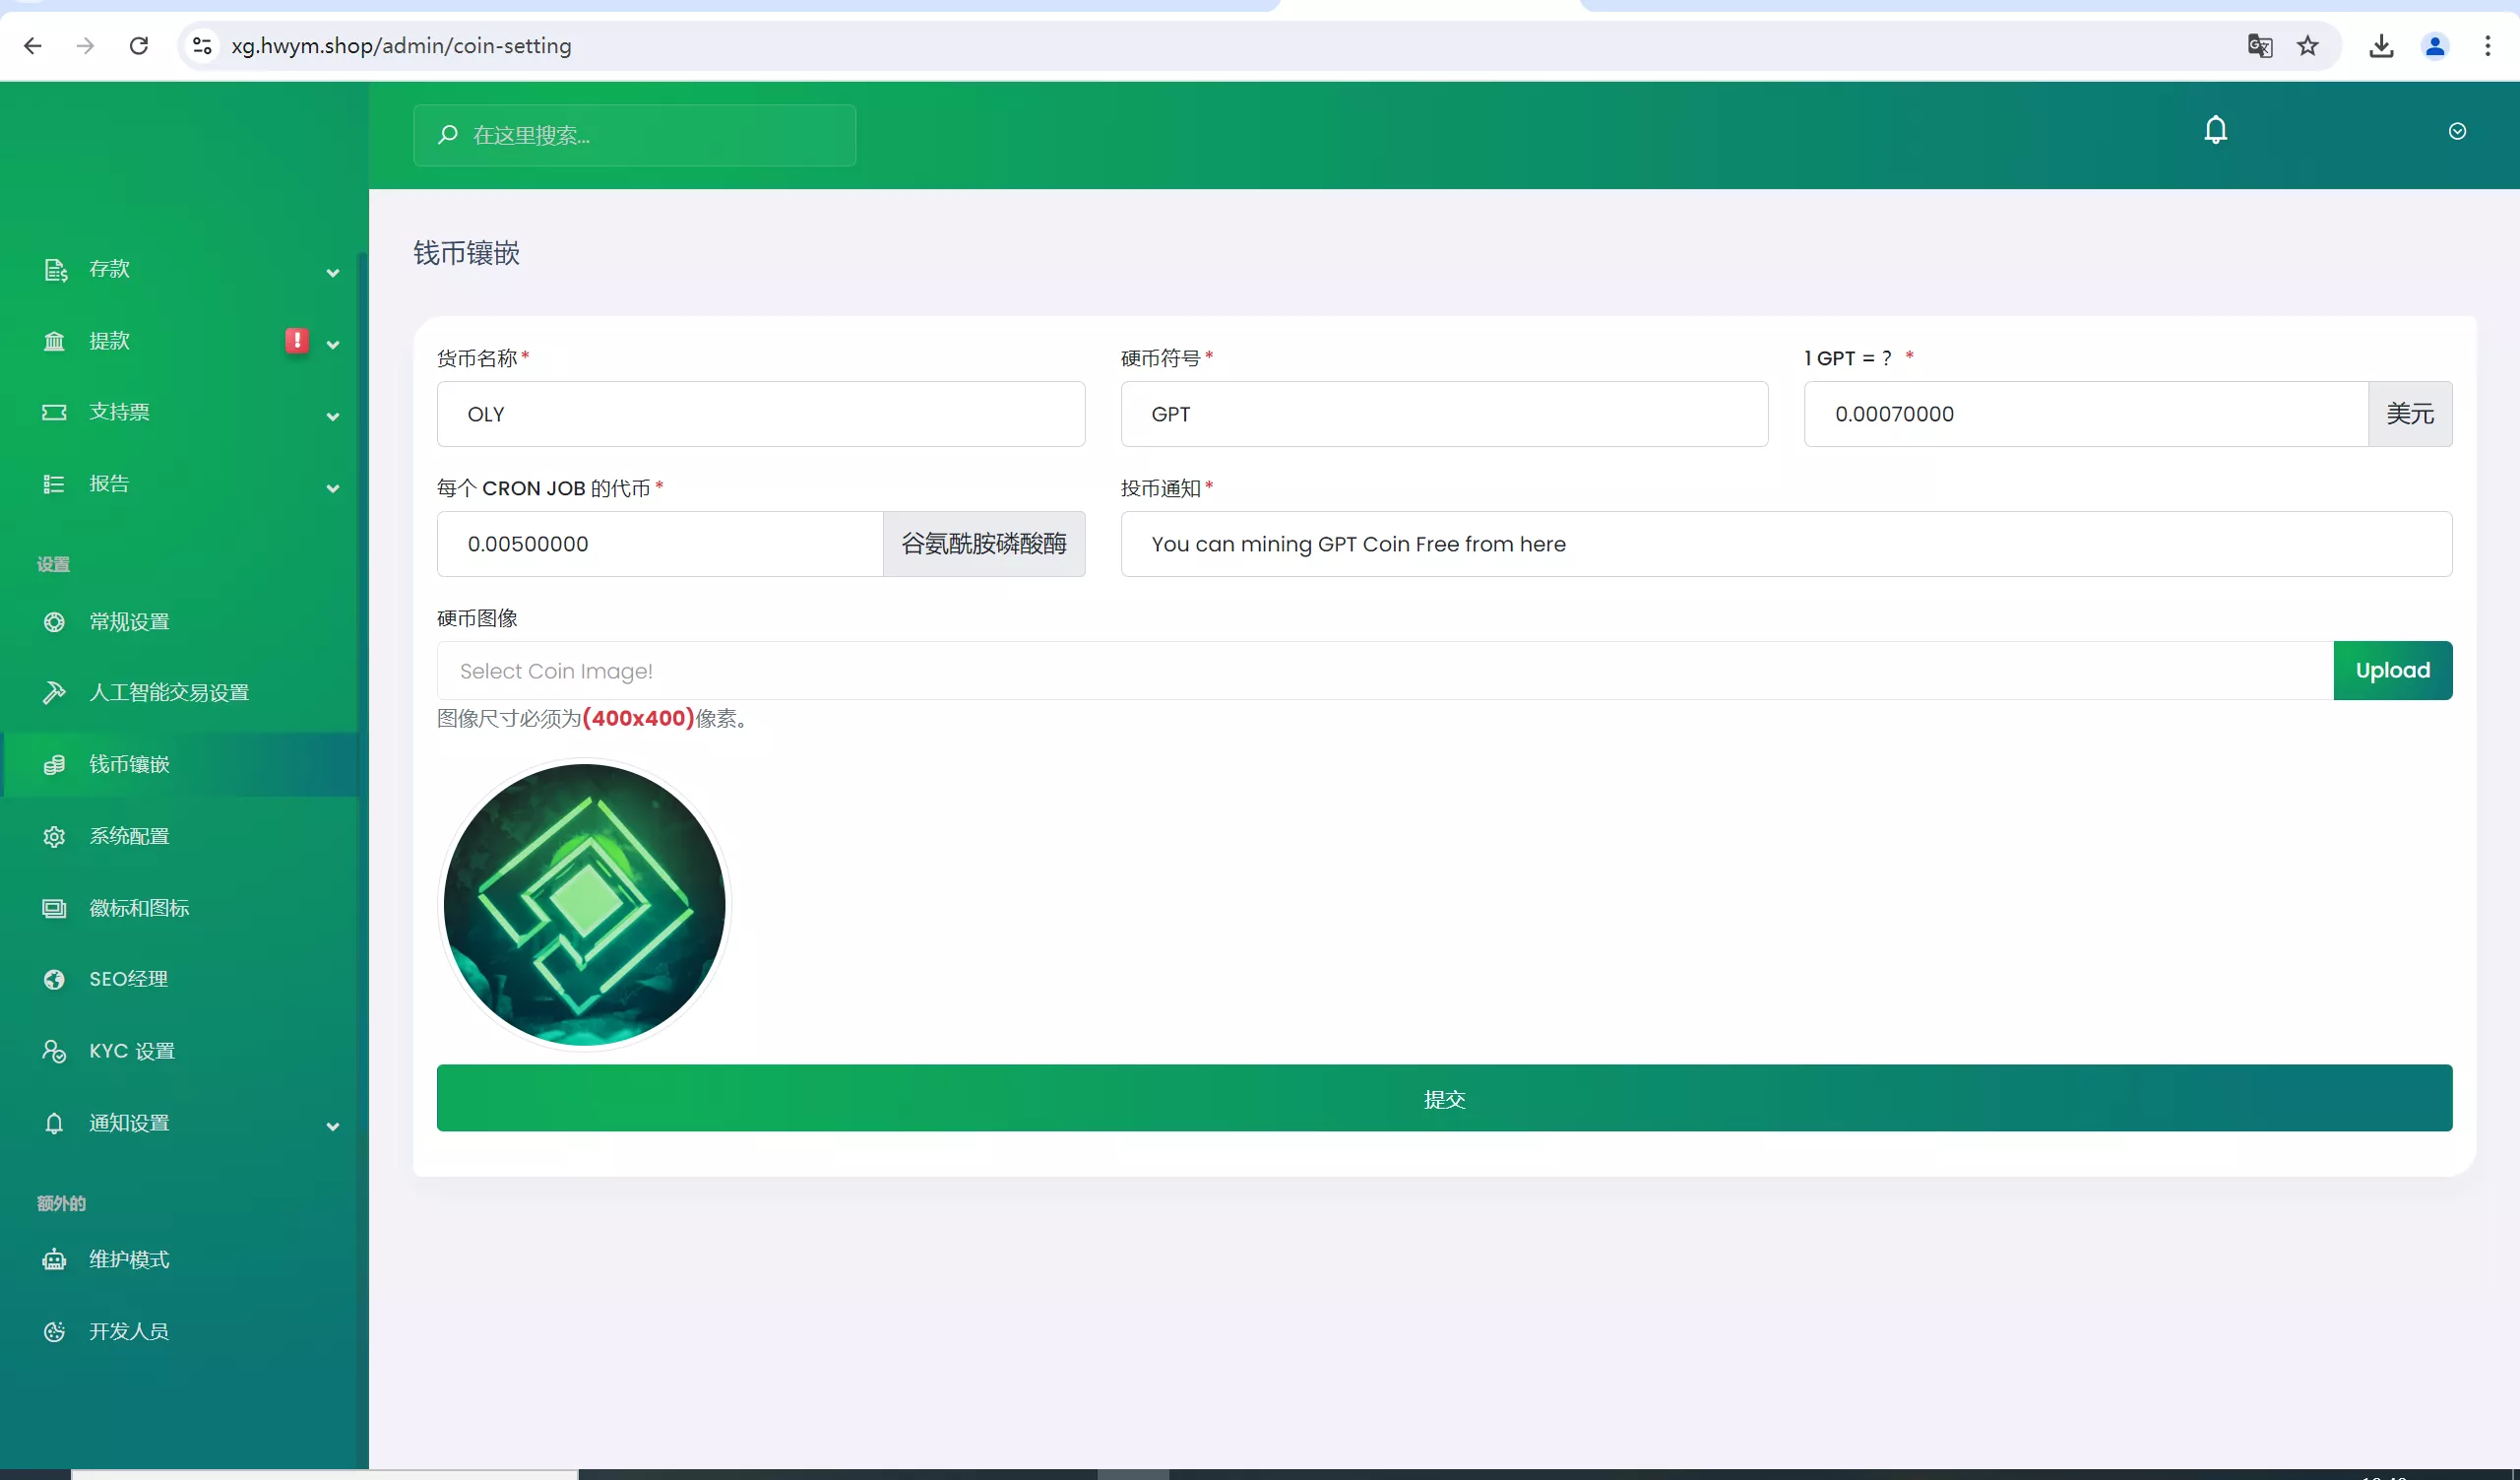Click the browser downloads icon
Image resolution: width=2520 pixels, height=1480 pixels.
click(x=2381, y=46)
